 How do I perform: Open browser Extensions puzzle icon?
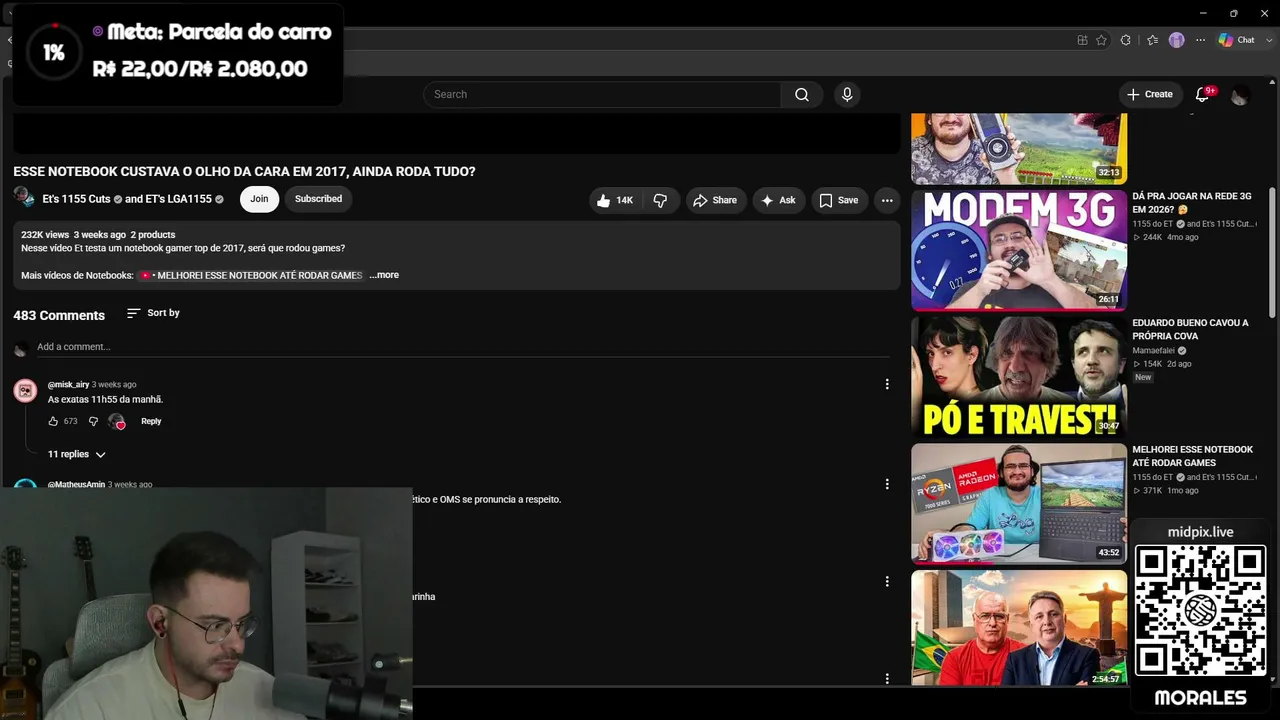pyautogui.click(x=1125, y=40)
